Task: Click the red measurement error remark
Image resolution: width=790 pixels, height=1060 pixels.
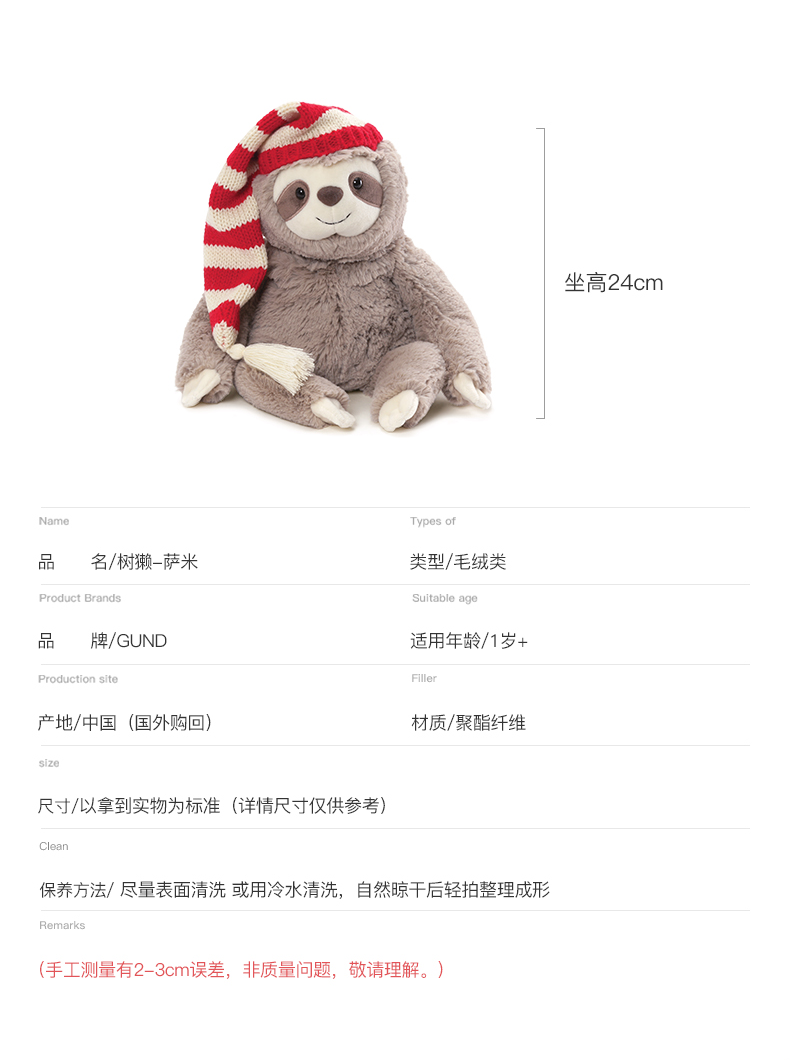Action: click(x=241, y=970)
